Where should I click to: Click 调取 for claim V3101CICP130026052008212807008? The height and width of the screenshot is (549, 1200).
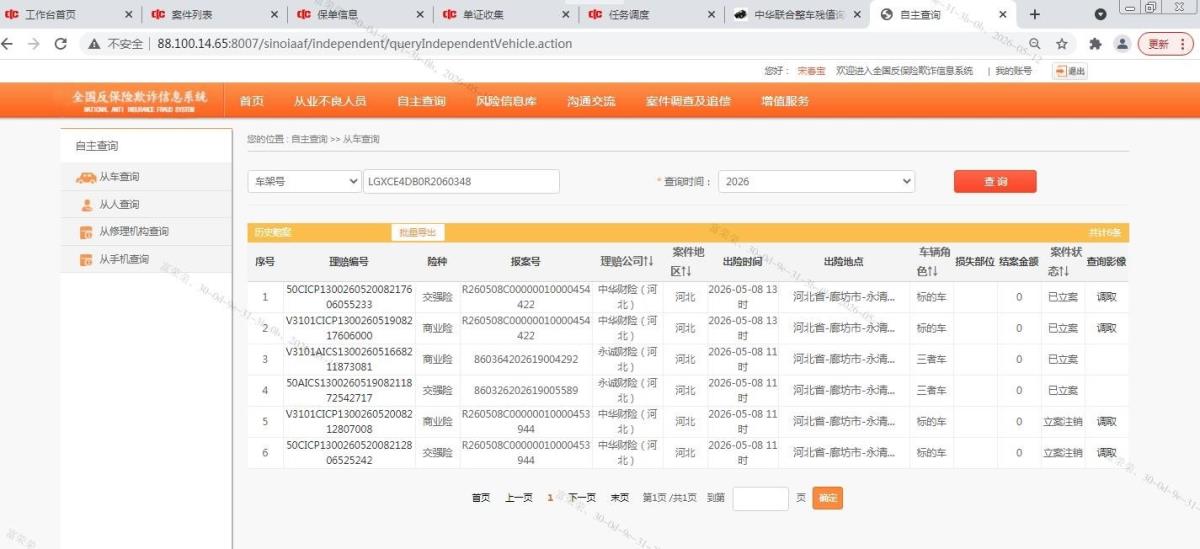[1106, 422]
